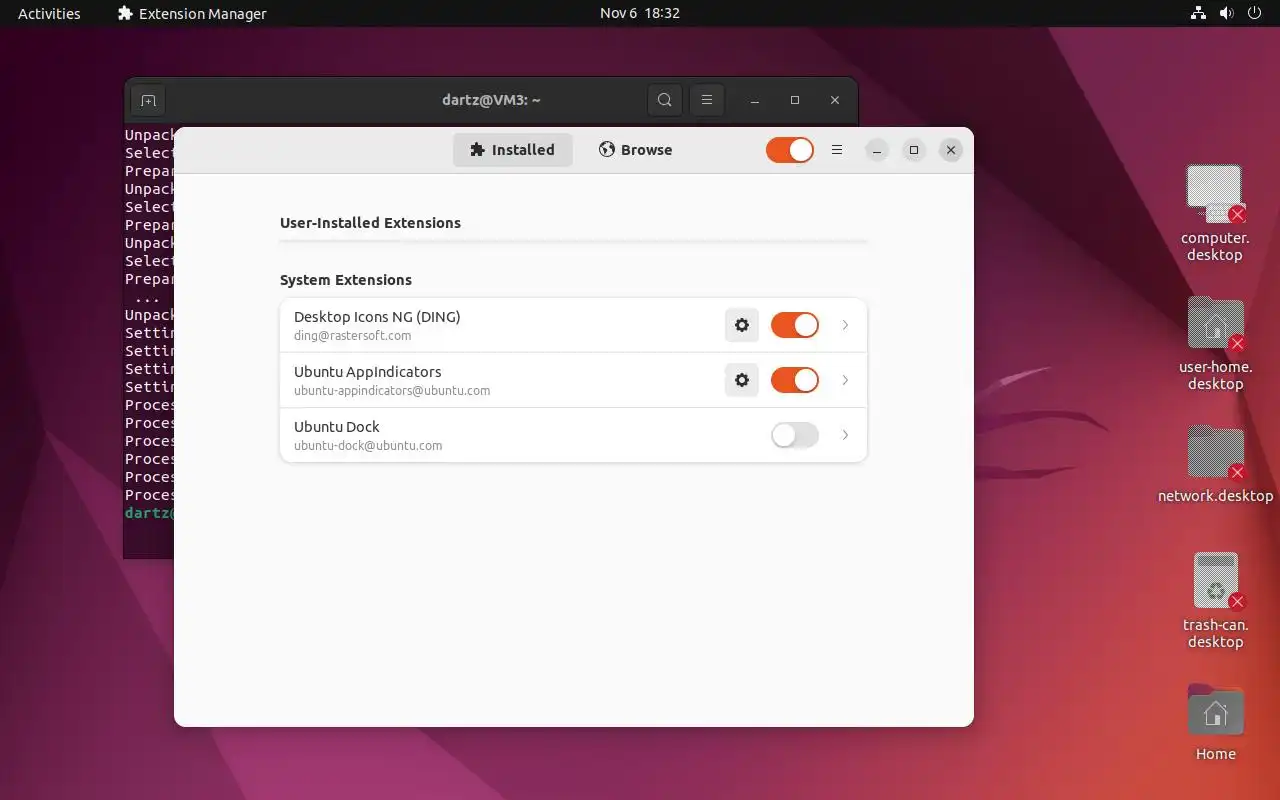Click ubuntu-appindicators@ubuntu.com text
This screenshot has width=1280, height=800.
coord(392,391)
